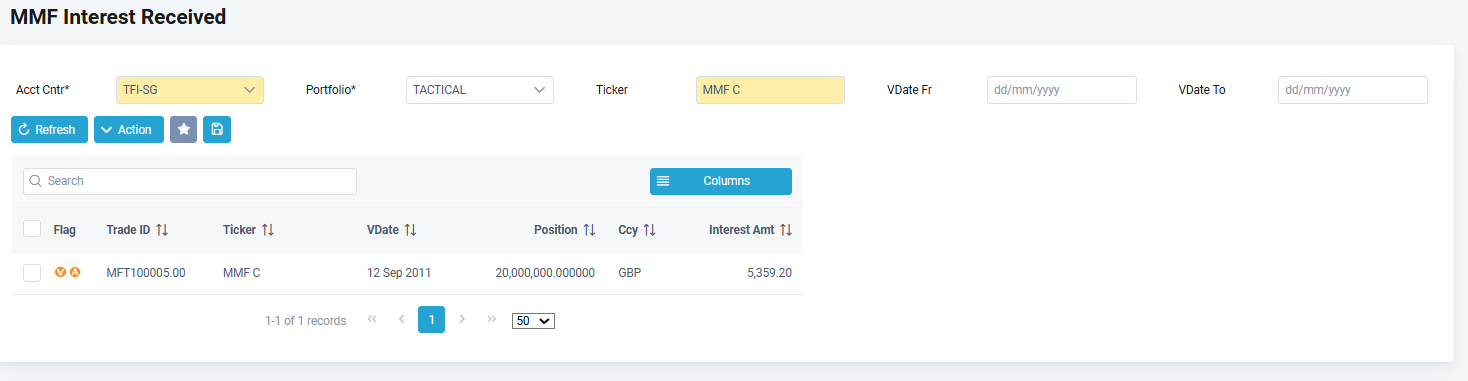Click the Refresh button
Screen dimensions: 1468x381
click(49, 130)
